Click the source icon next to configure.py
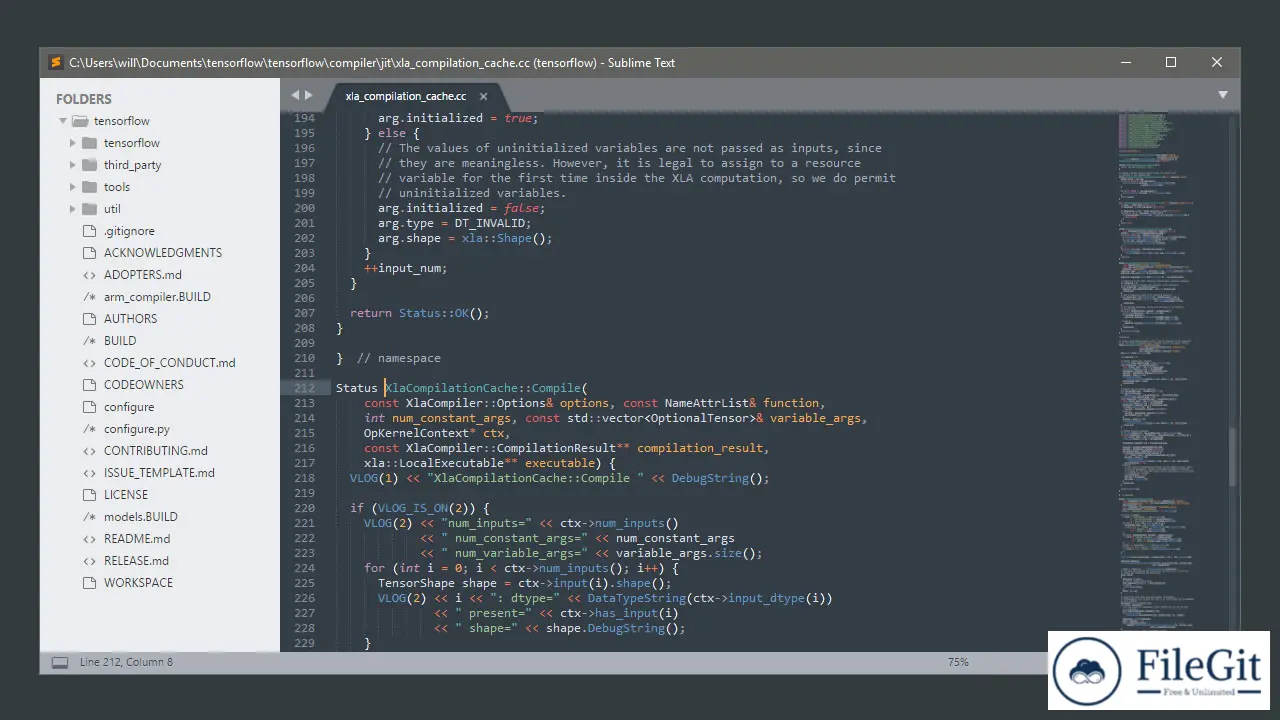This screenshot has height=720, width=1280. (89, 429)
